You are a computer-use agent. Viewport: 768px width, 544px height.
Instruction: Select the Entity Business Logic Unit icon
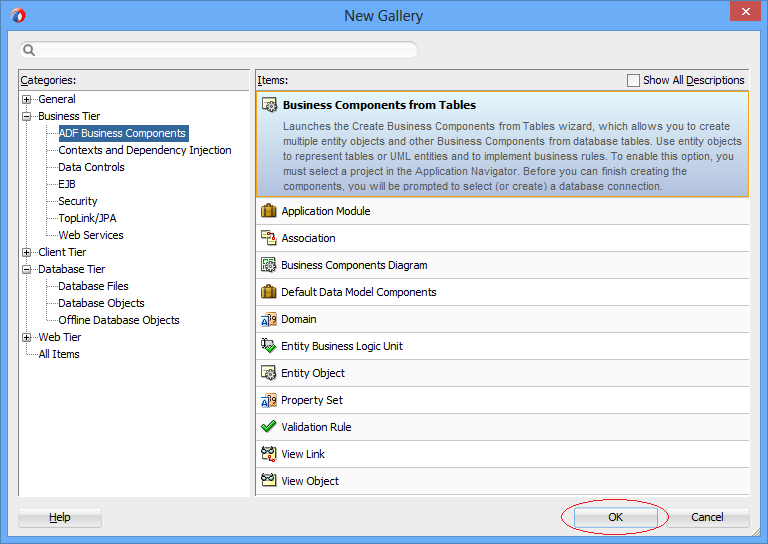click(x=268, y=346)
